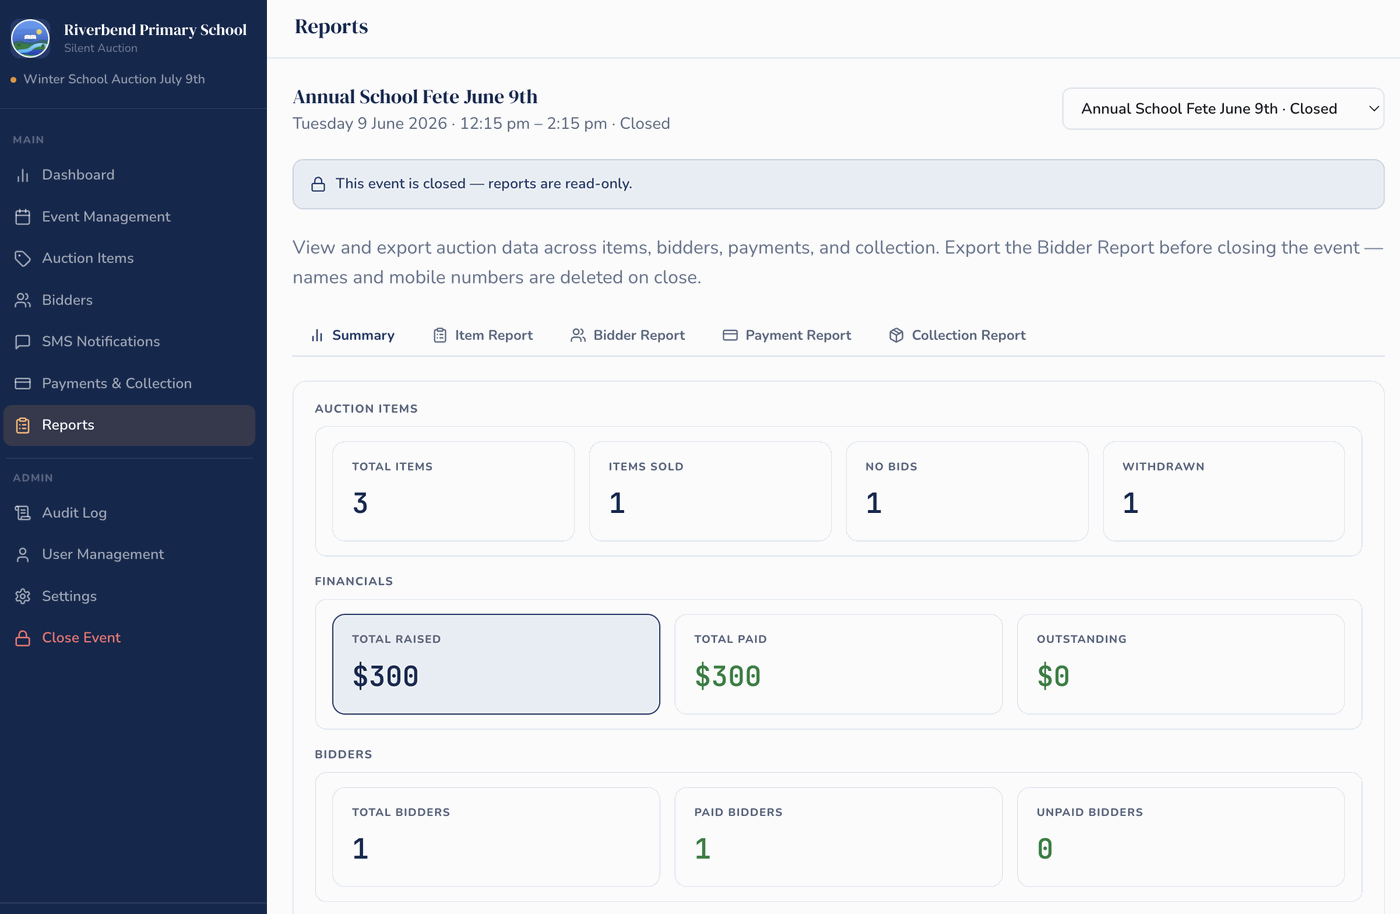Image resolution: width=1400 pixels, height=914 pixels.
Task: Open Settings from the sidebar
Action: [x=129, y=596]
